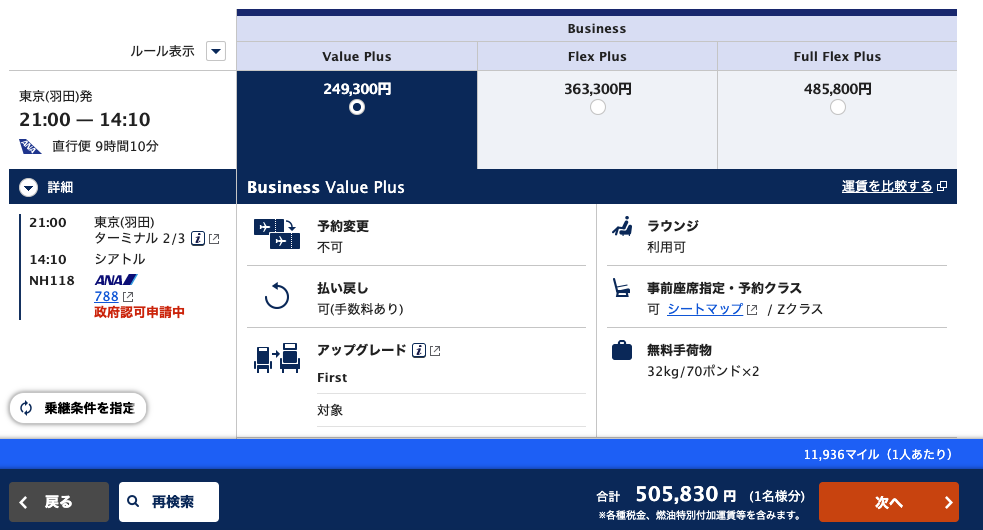
Task: Click the Value Plus column header
Action: point(357,57)
